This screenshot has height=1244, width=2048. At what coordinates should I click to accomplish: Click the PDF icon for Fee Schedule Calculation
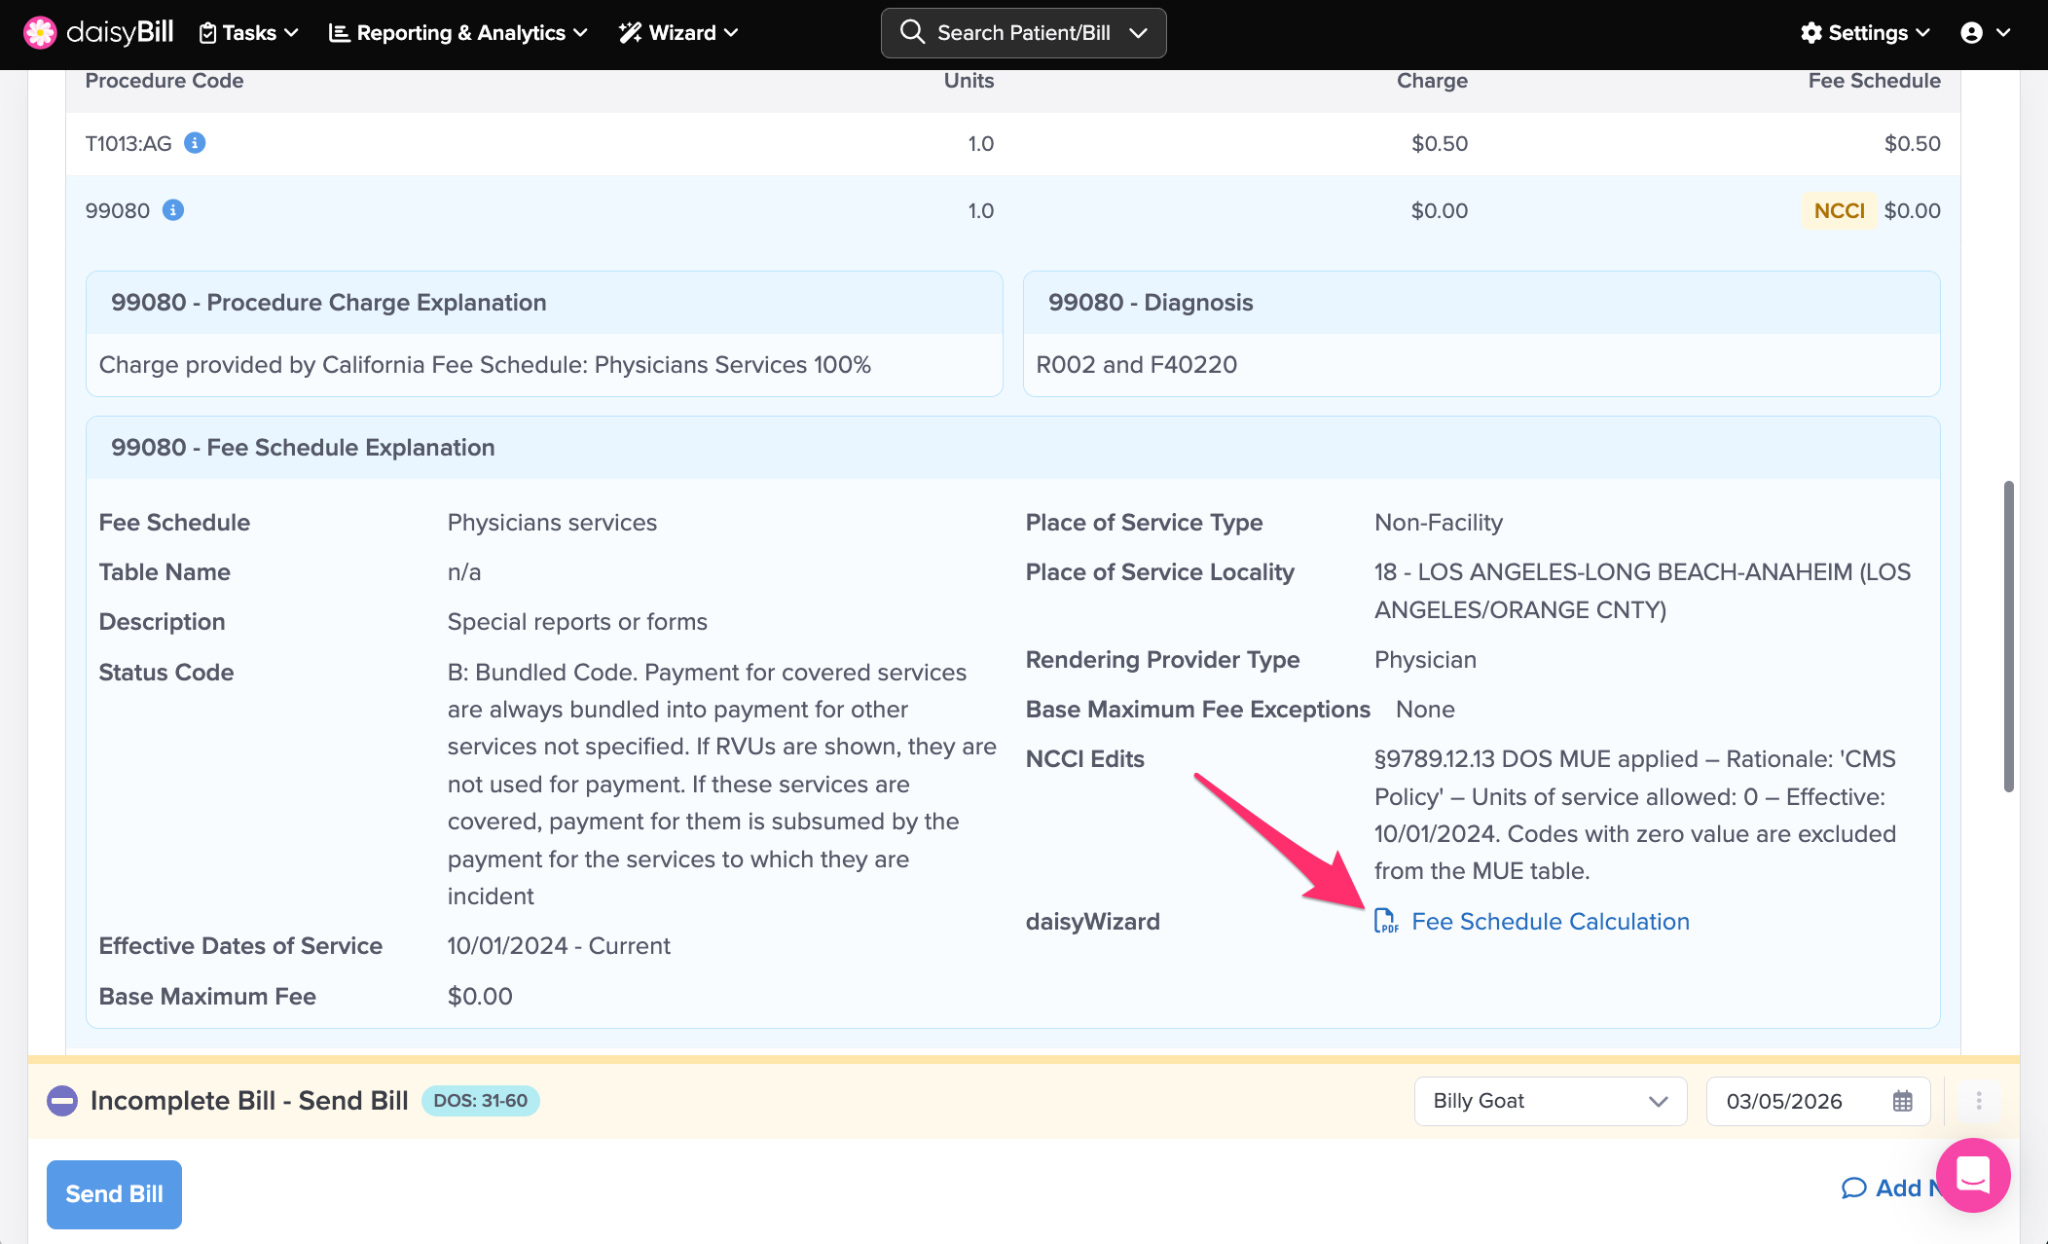1386,921
